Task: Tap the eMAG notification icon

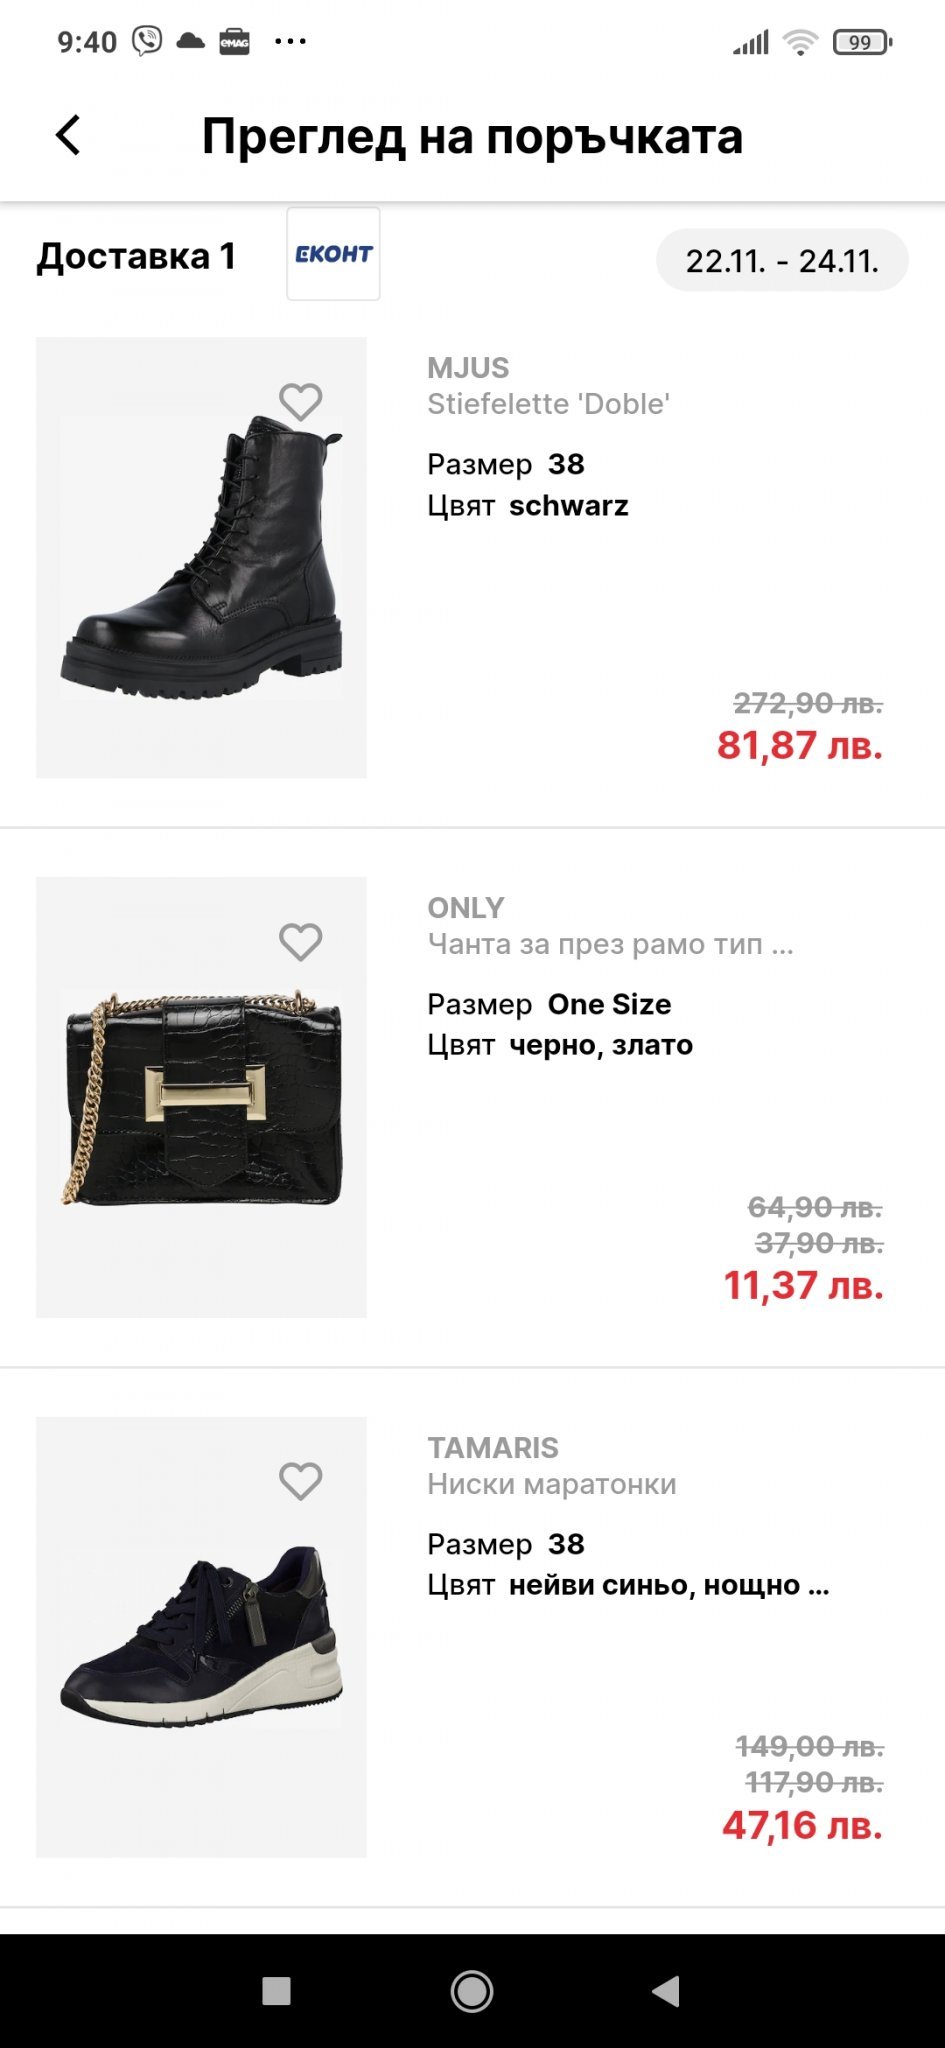Action: 234,42
